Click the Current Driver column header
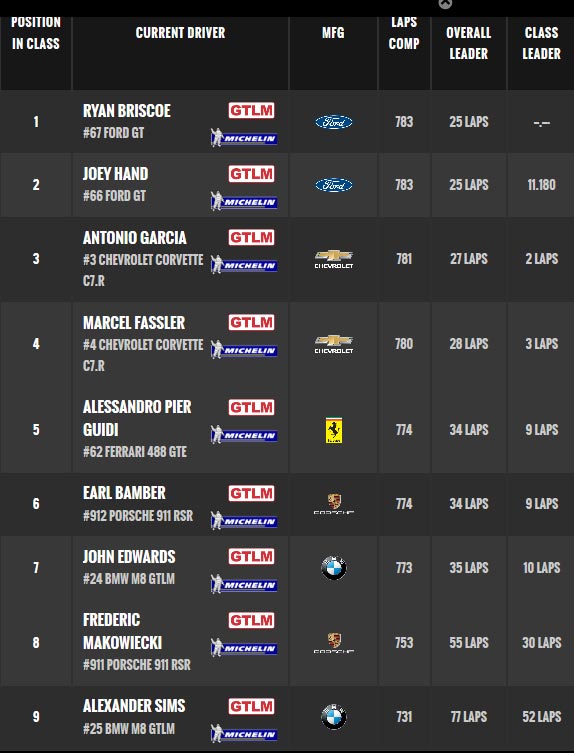 tap(180, 33)
